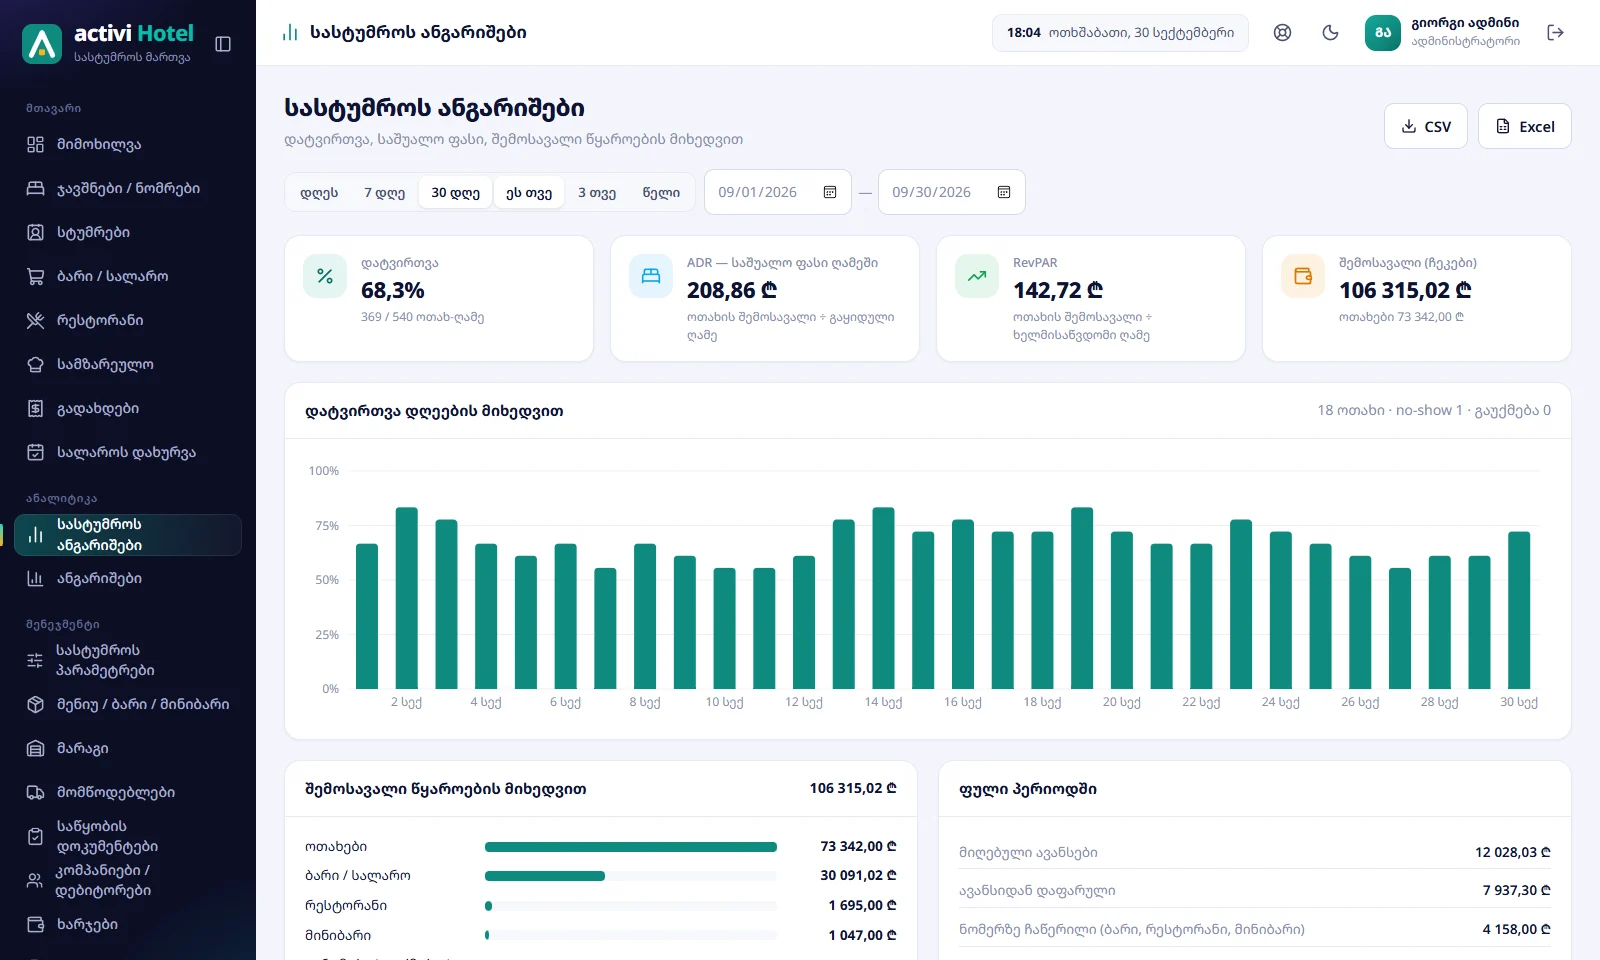Open მიმოხილვა in the sidebar

pos(128,144)
